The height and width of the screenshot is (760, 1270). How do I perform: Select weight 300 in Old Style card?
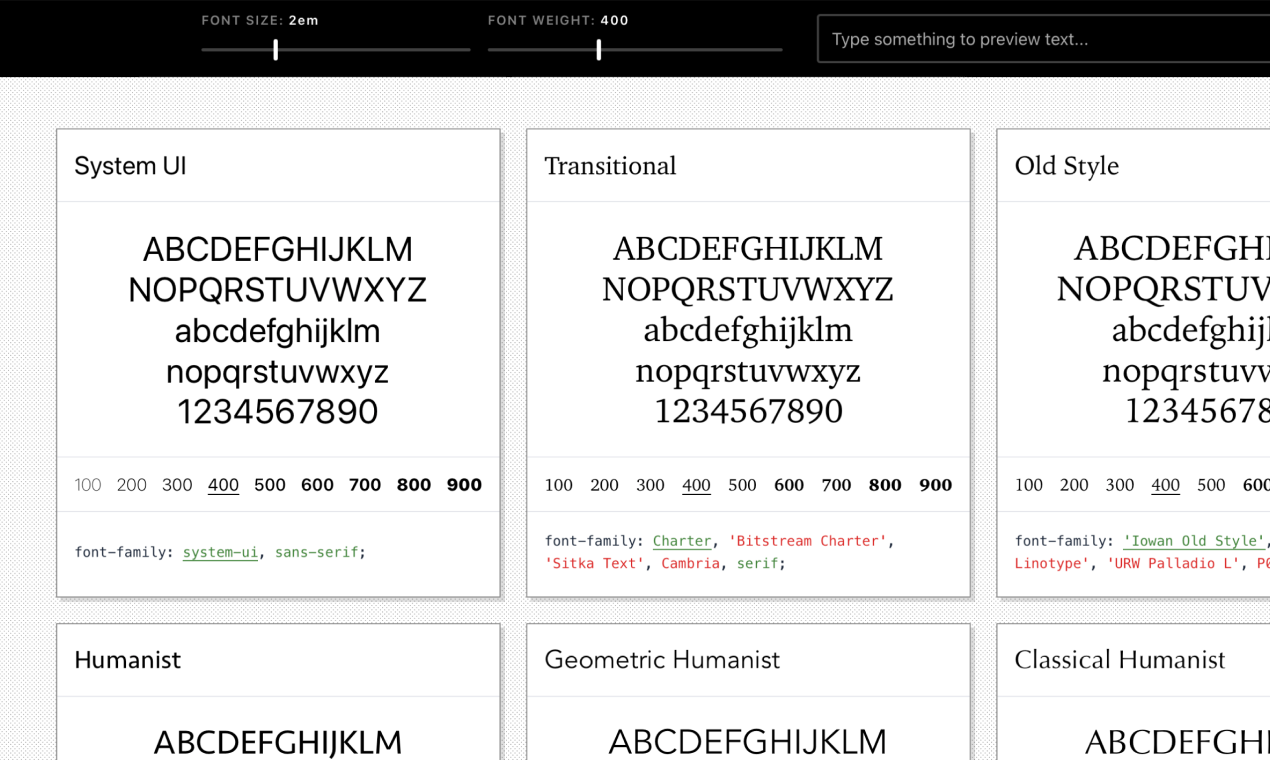tap(1120, 485)
